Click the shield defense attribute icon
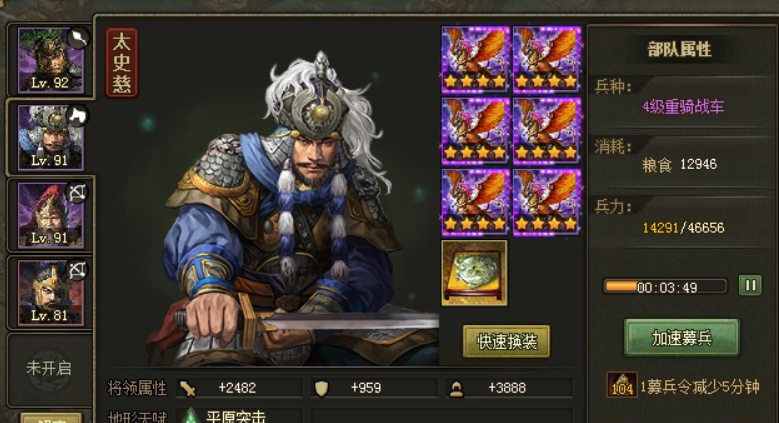The image size is (779, 423). coord(321,389)
